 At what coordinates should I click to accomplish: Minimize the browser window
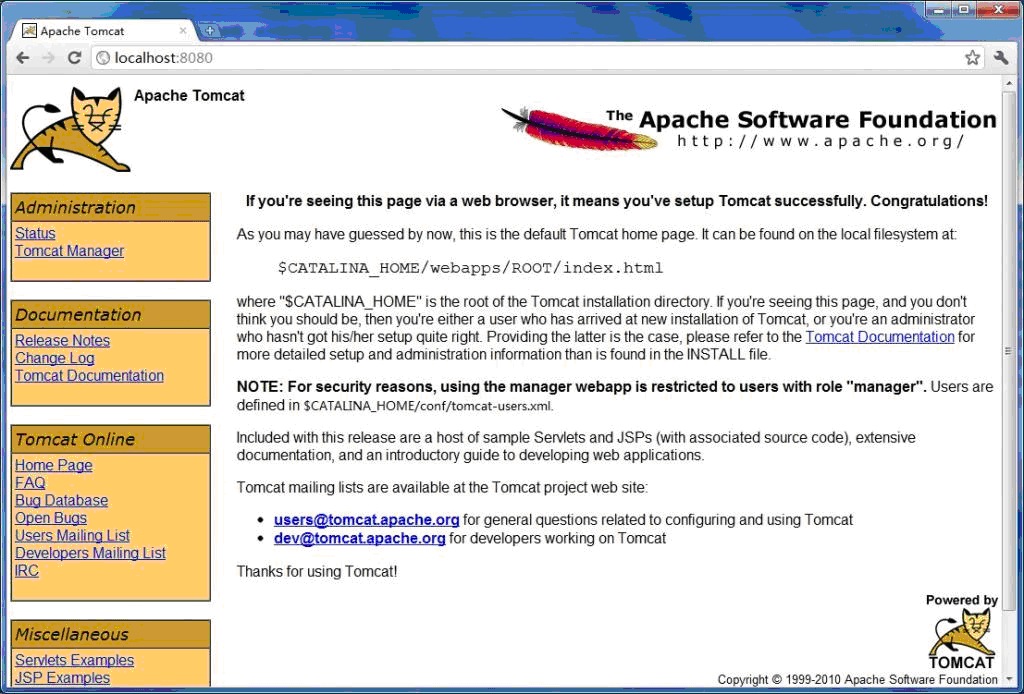[938, 10]
